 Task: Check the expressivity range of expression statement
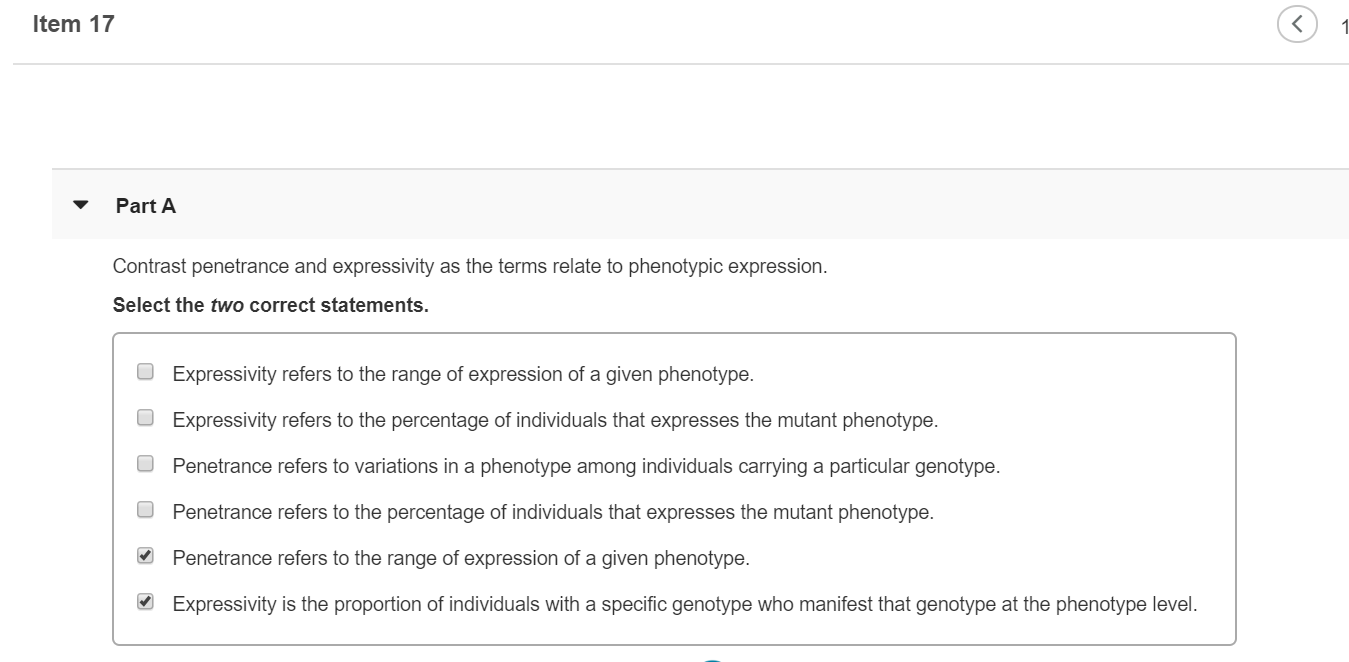tap(145, 371)
